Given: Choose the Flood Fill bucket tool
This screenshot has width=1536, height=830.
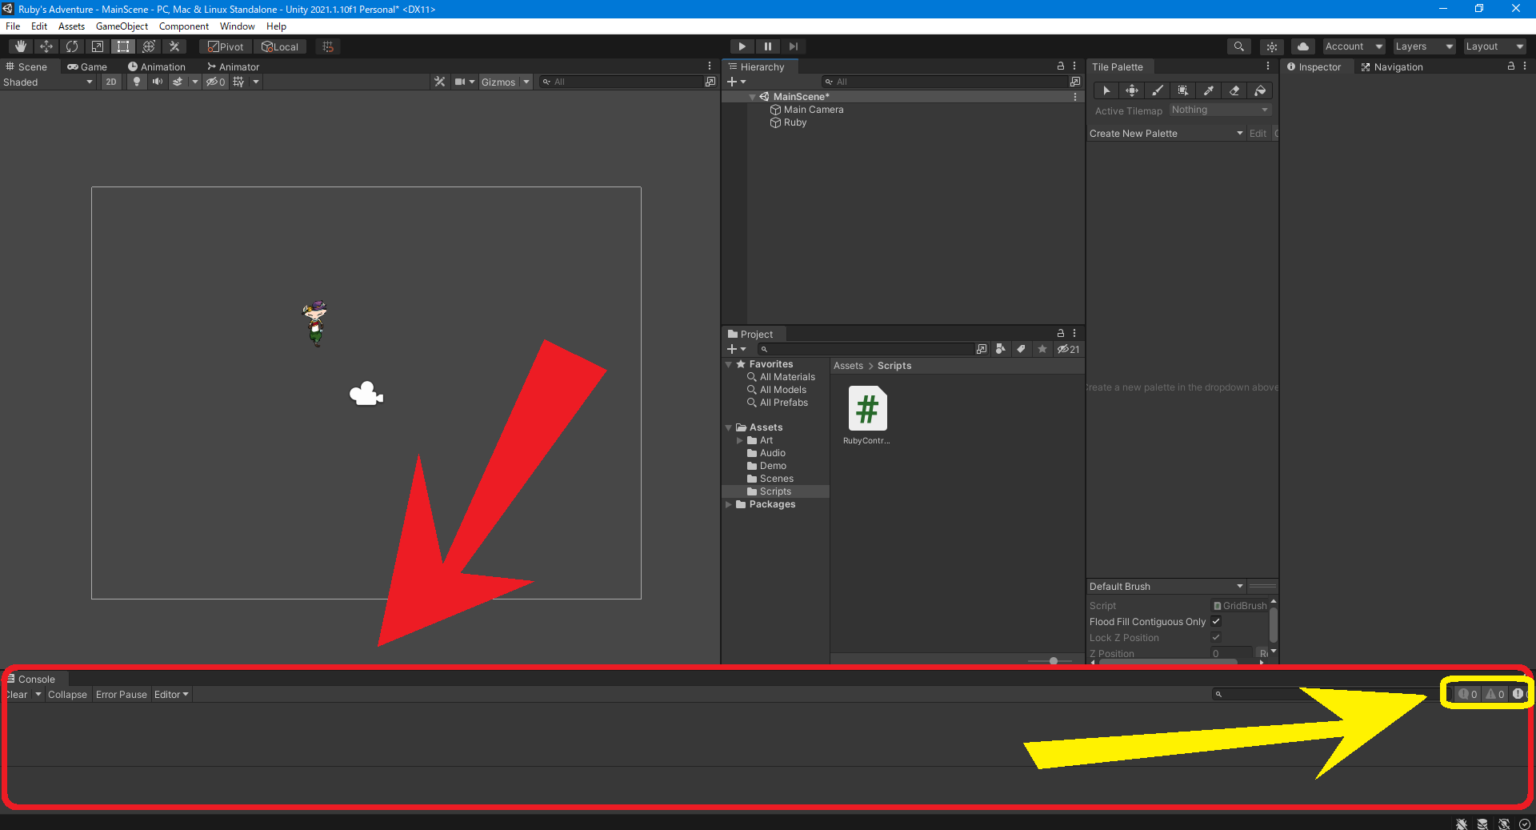Looking at the screenshot, I should [1260, 90].
